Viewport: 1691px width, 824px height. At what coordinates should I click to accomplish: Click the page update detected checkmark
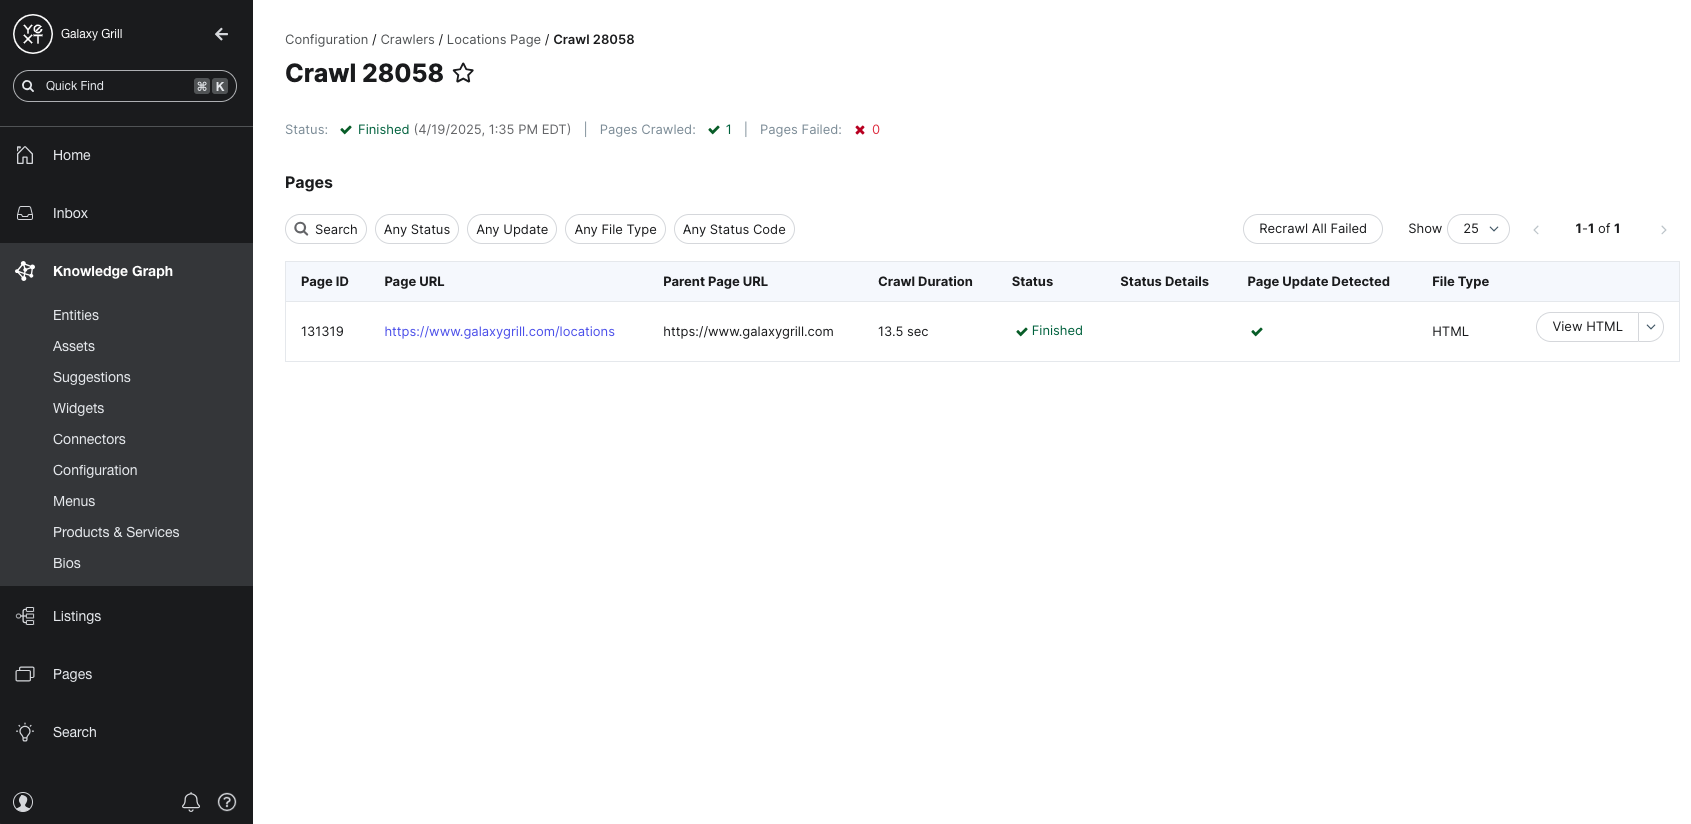point(1257,332)
